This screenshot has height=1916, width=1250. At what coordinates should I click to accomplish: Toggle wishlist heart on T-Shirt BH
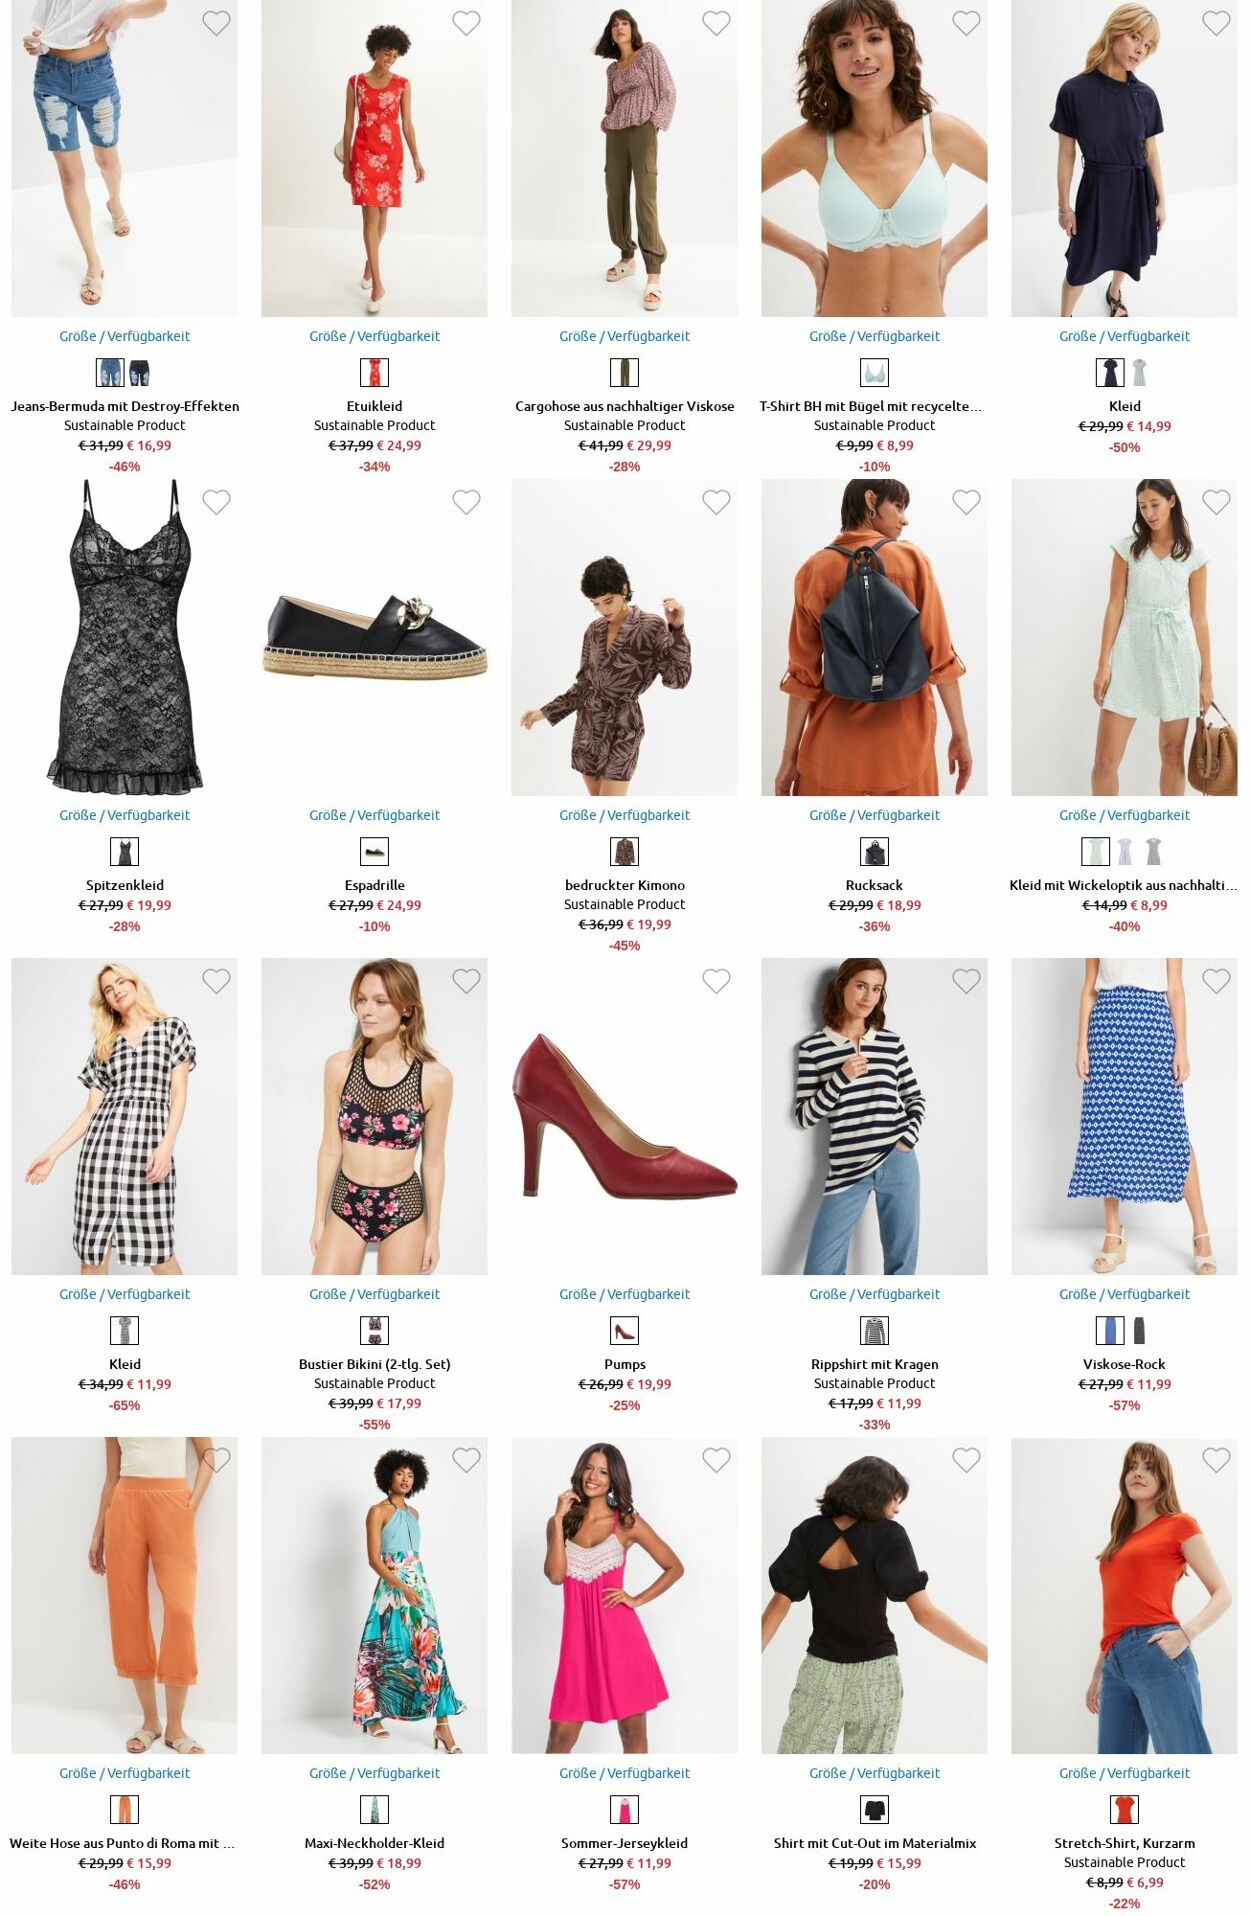966,23
